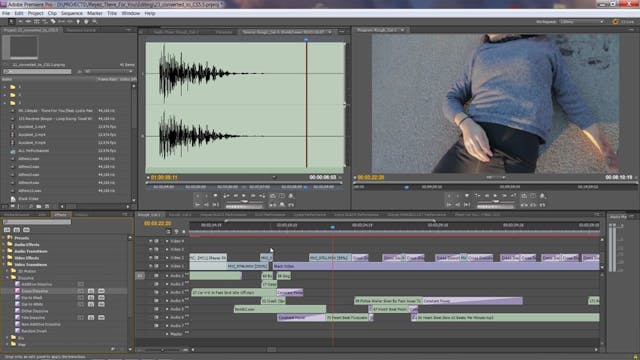Step forward one frame in Source monitor
640x360 pixels.
(253, 196)
